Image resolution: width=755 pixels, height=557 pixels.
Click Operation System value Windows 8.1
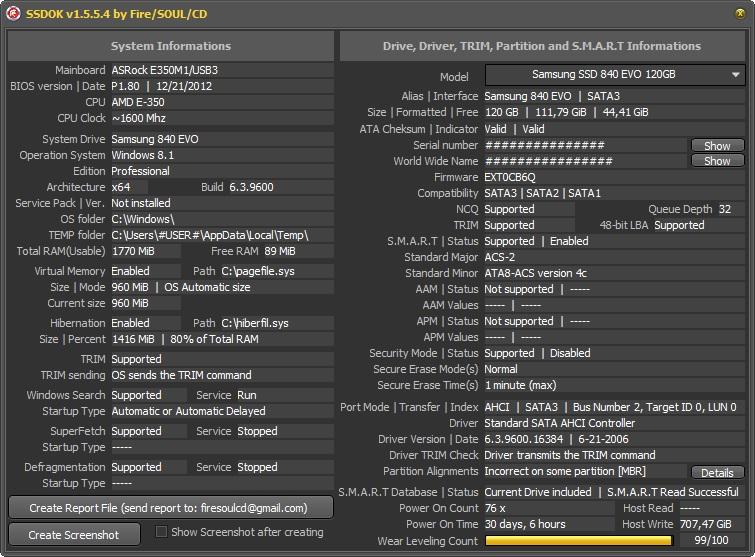coord(143,155)
